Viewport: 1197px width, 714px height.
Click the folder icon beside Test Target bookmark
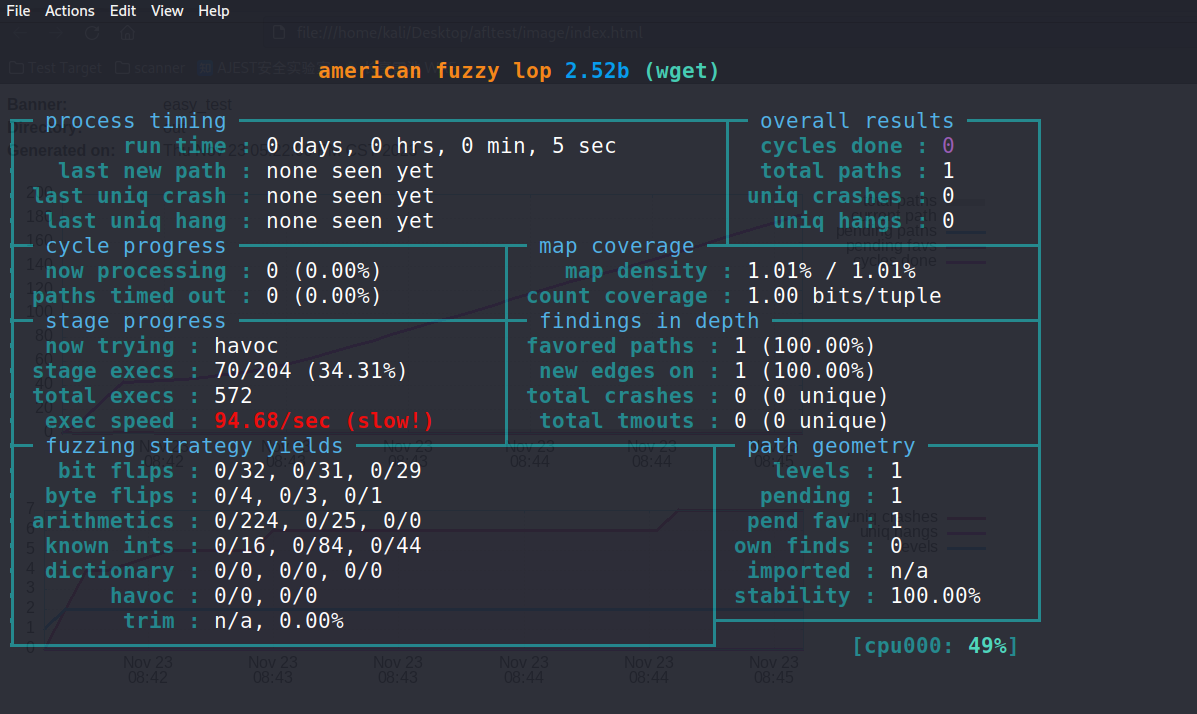click(15, 67)
